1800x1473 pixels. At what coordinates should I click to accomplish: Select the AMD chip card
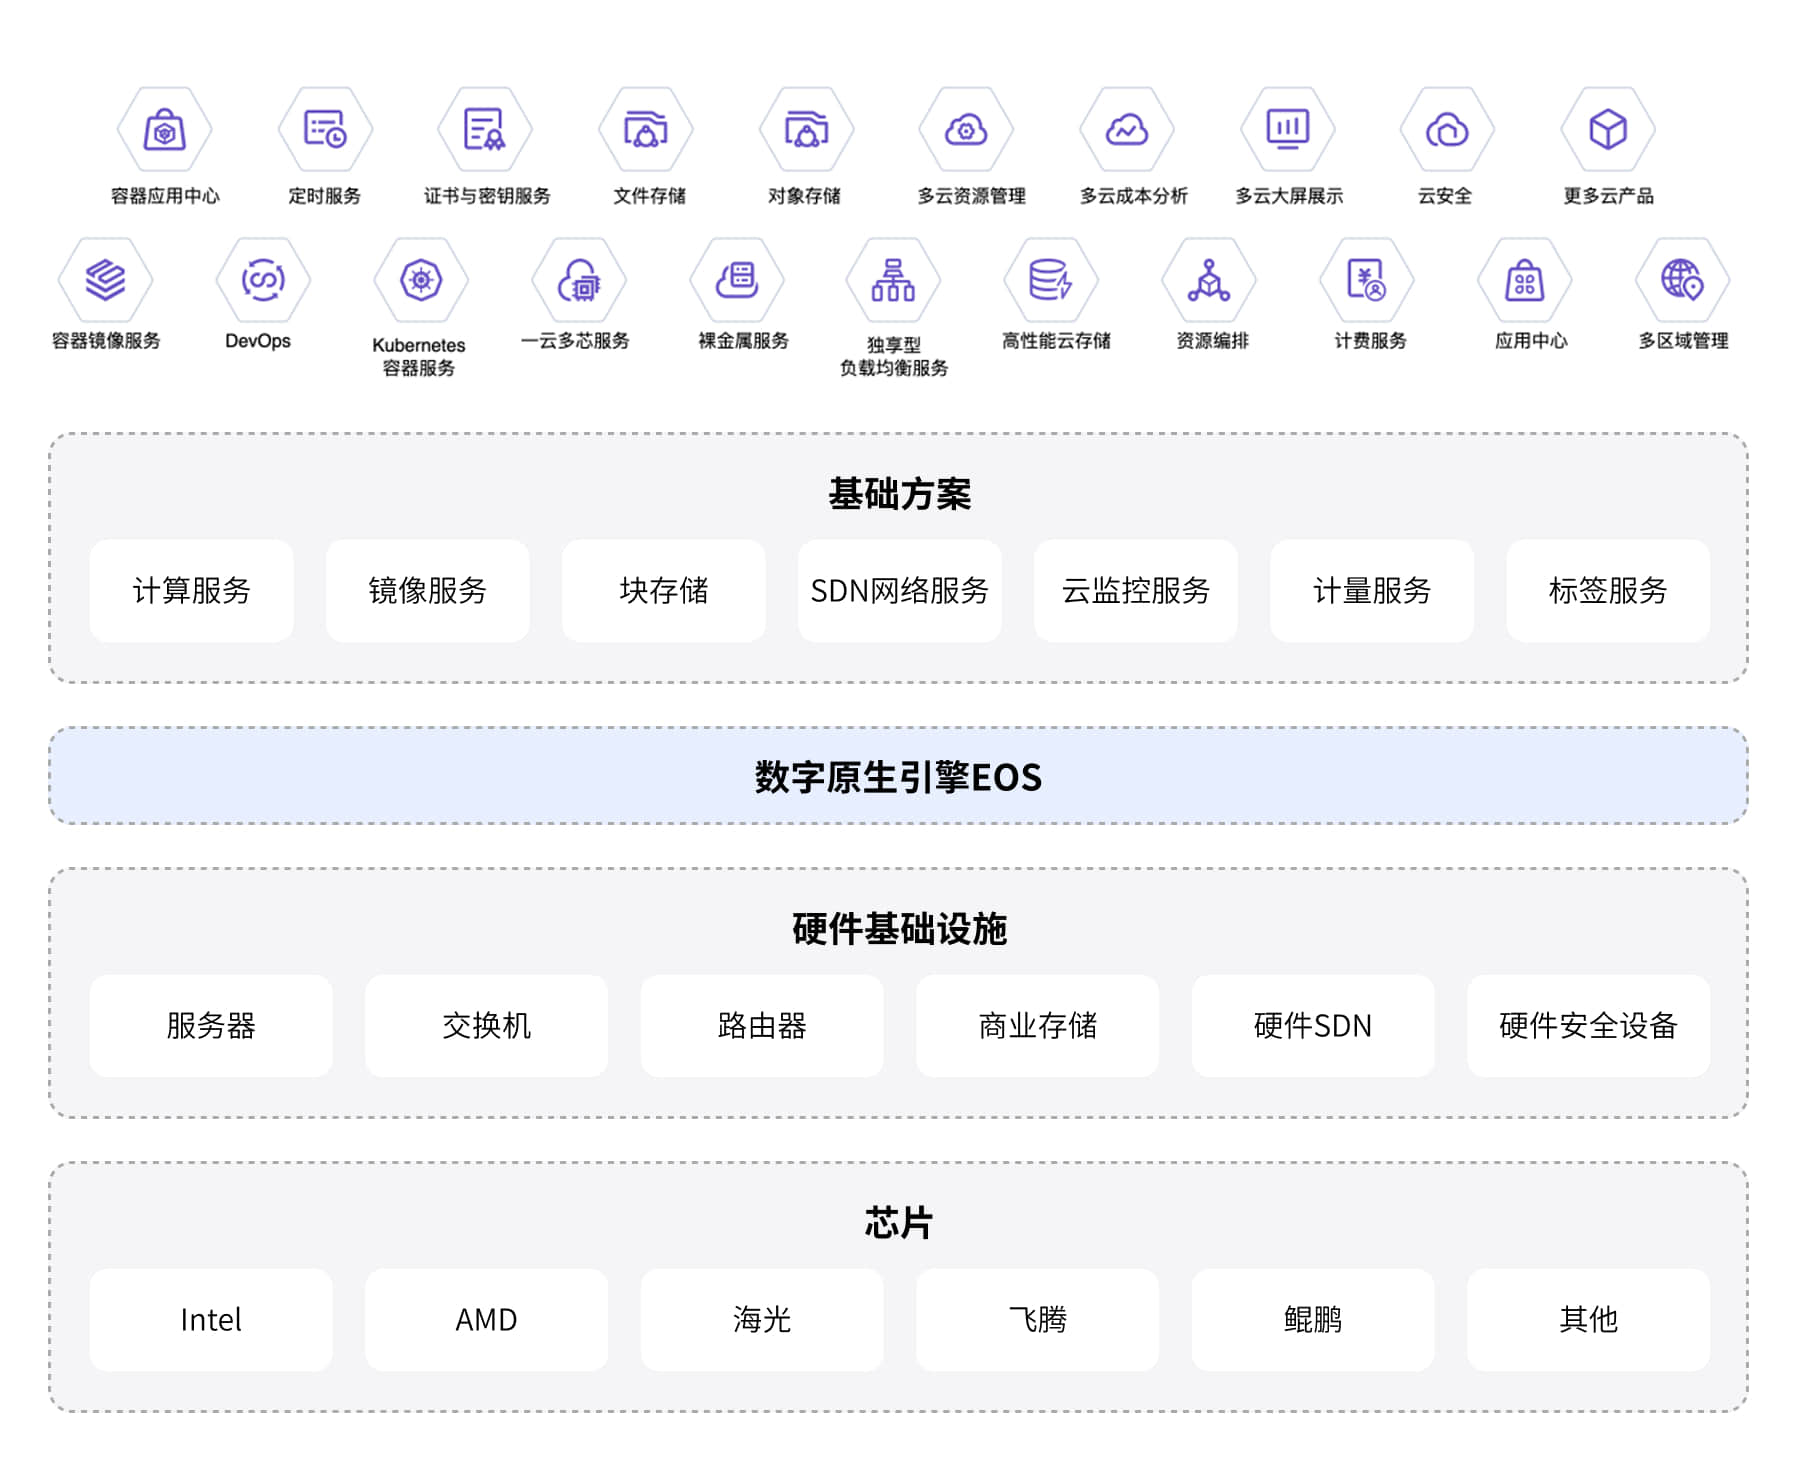click(x=486, y=1320)
